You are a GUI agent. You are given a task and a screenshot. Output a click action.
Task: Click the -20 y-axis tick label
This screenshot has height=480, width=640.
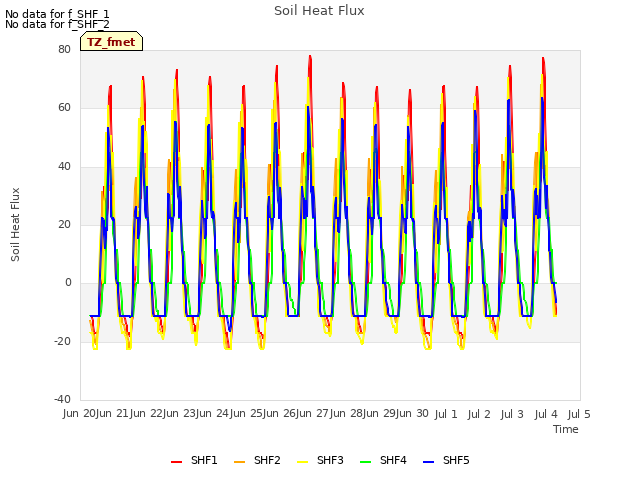[x=62, y=342]
